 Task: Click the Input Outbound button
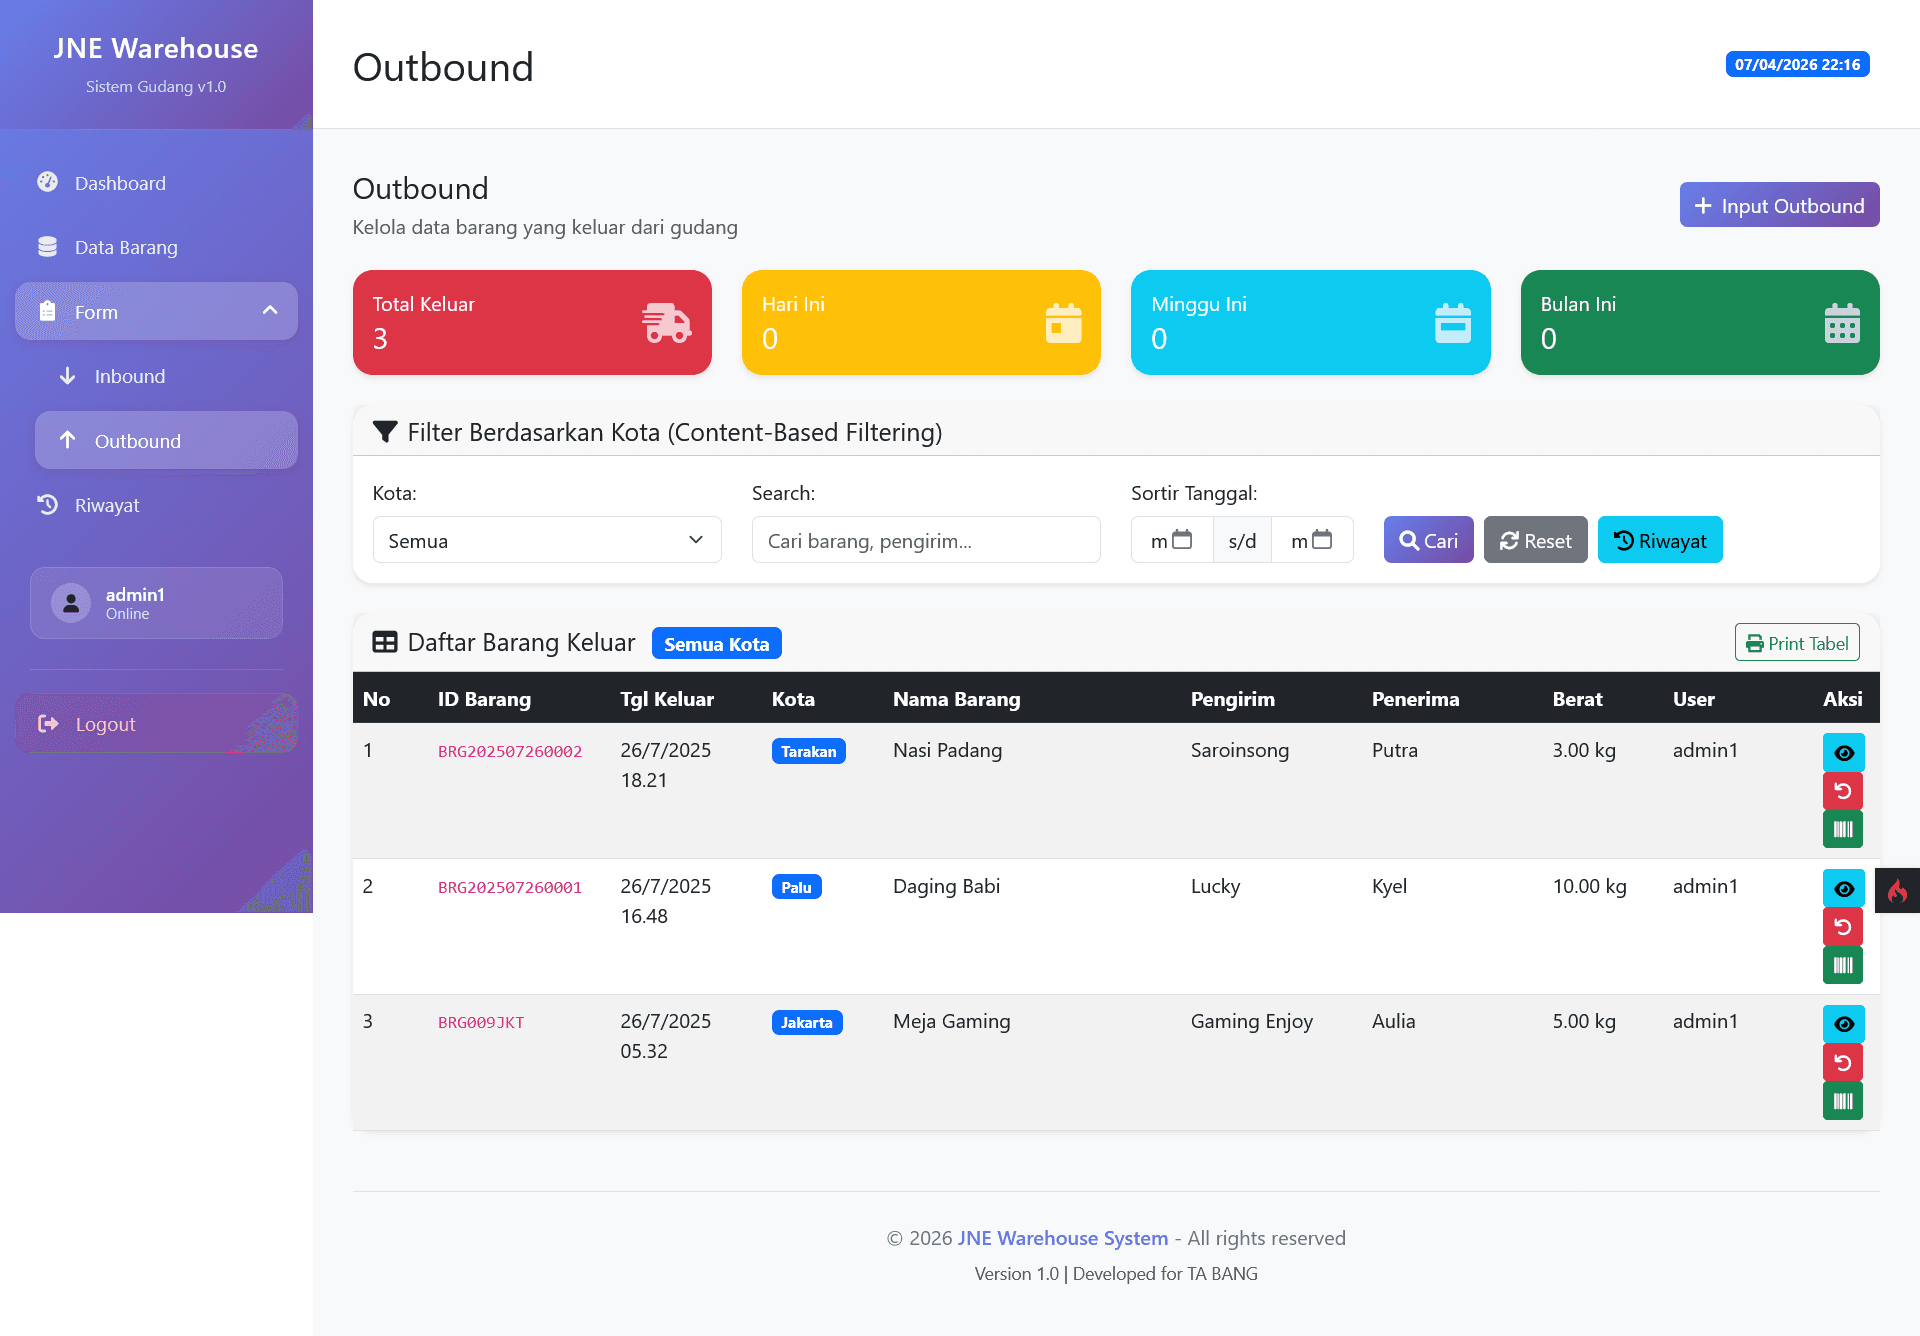click(x=1779, y=205)
